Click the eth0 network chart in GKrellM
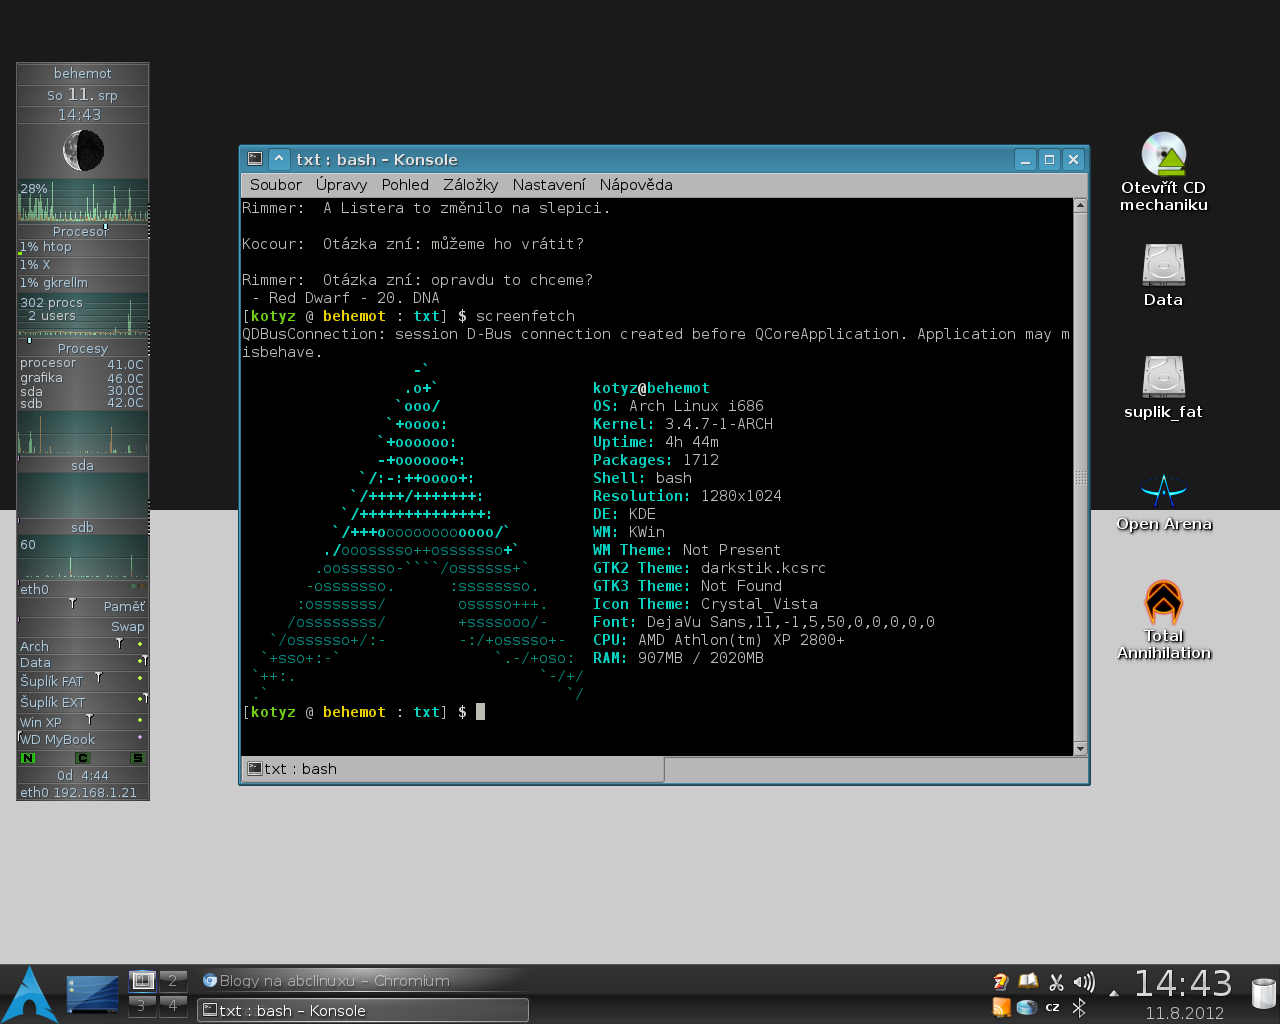The height and width of the screenshot is (1024, 1280). point(83,557)
